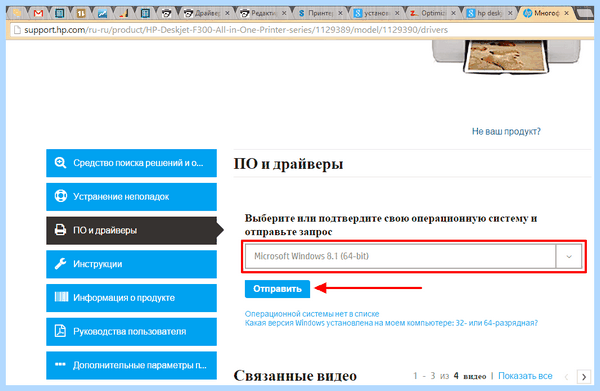Click barcode icon beside 'Информация о продукте'
The width and height of the screenshot is (600, 391).
[61, 297]
